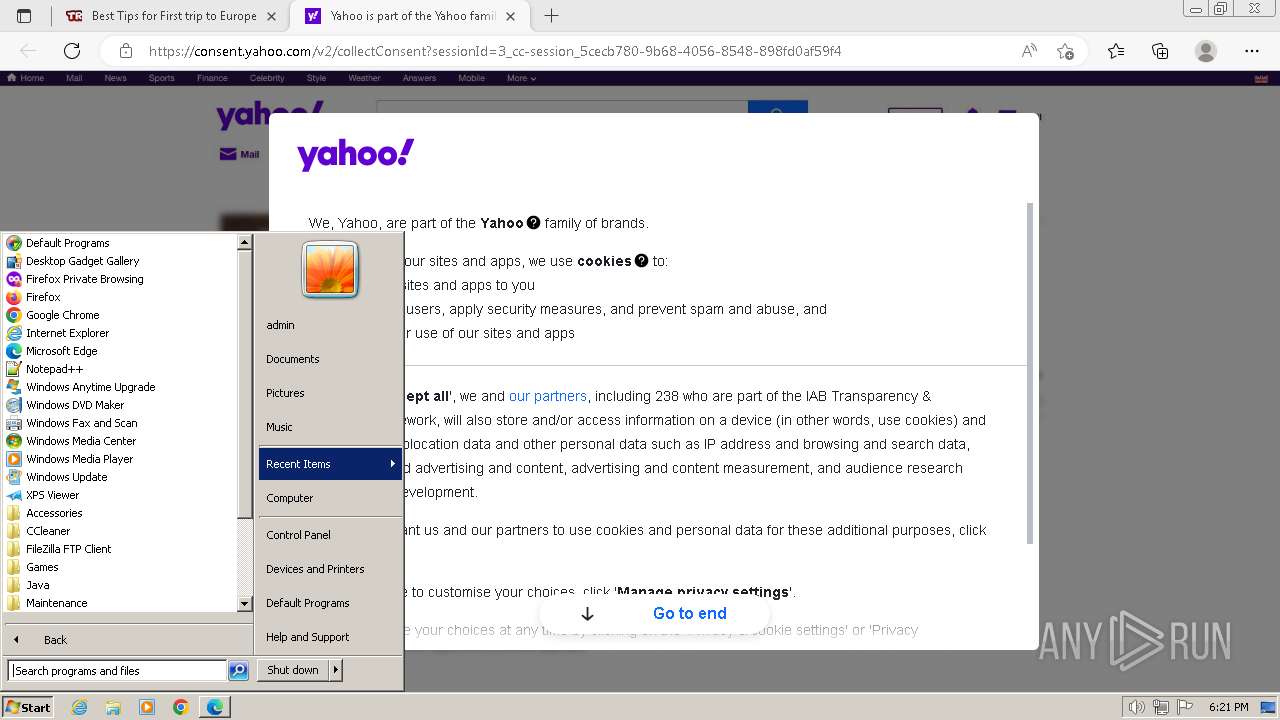Open Edge Settings and more menu

point(1252,51)
